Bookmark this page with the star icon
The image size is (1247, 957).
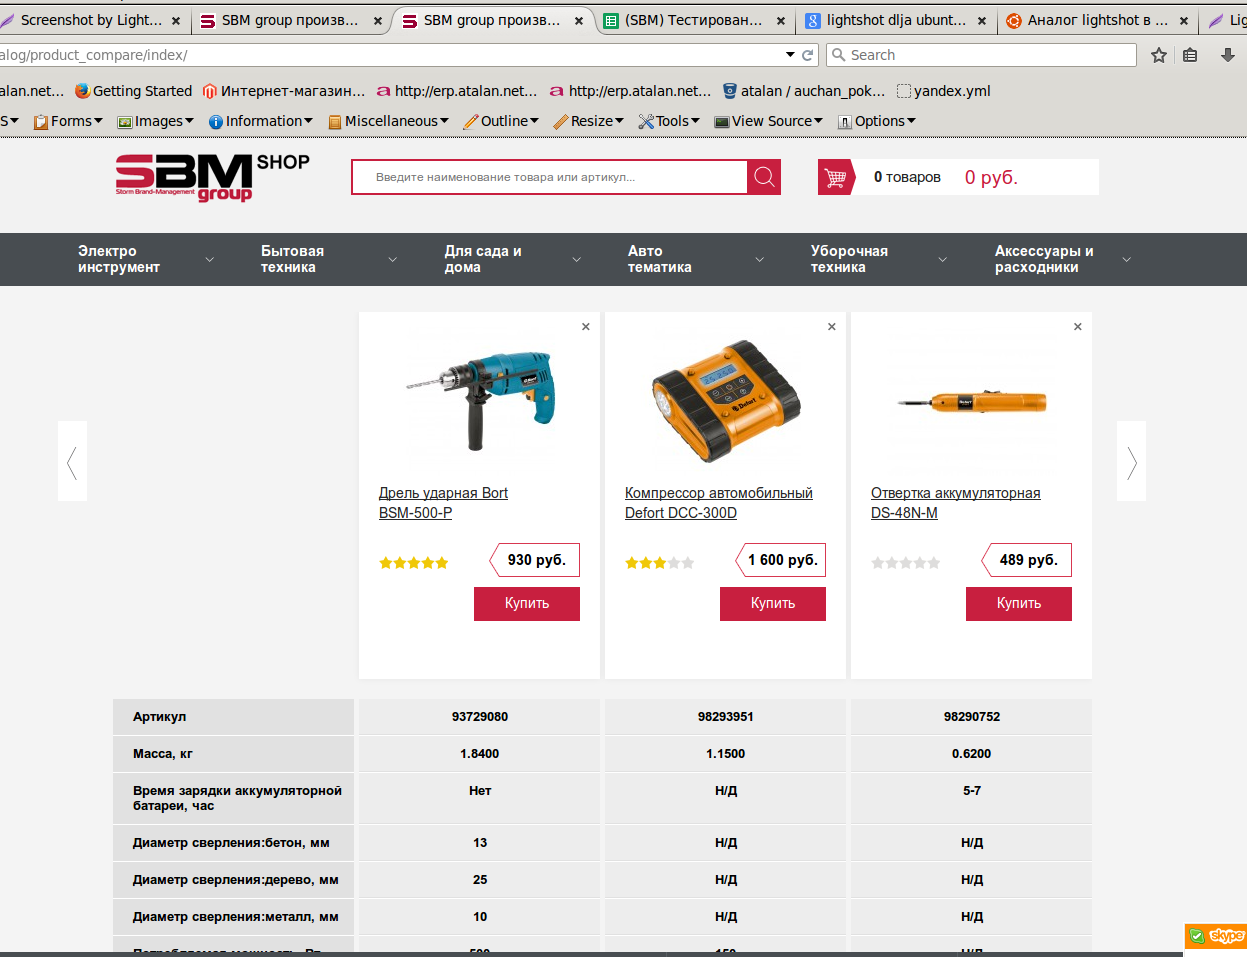[1159, 55]
